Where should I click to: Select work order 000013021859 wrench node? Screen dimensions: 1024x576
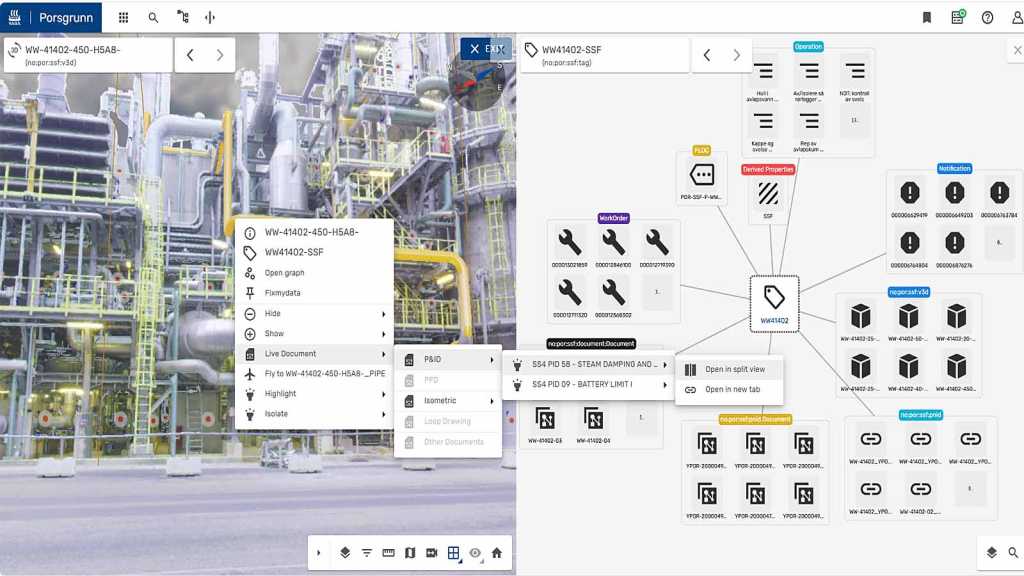tap(569, 248)
